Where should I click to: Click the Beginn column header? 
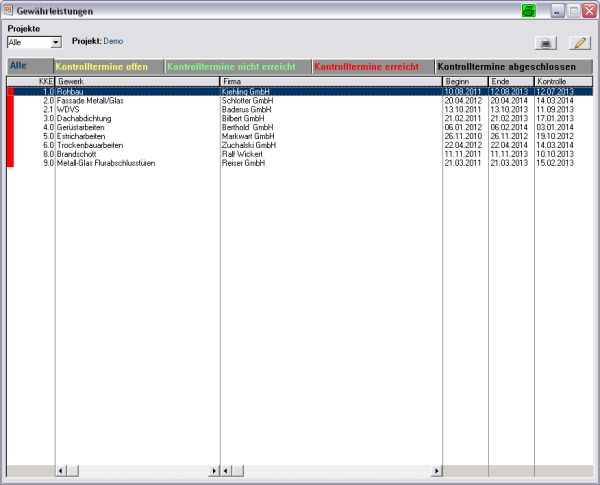click(x=464, y=80)
